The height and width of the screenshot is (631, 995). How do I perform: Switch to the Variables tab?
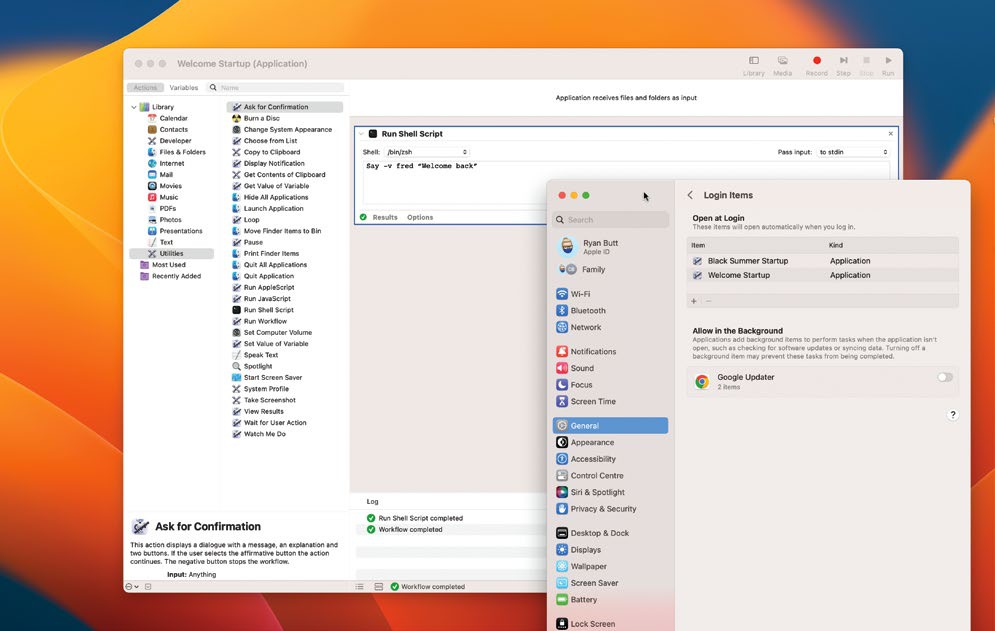(183, 88)
